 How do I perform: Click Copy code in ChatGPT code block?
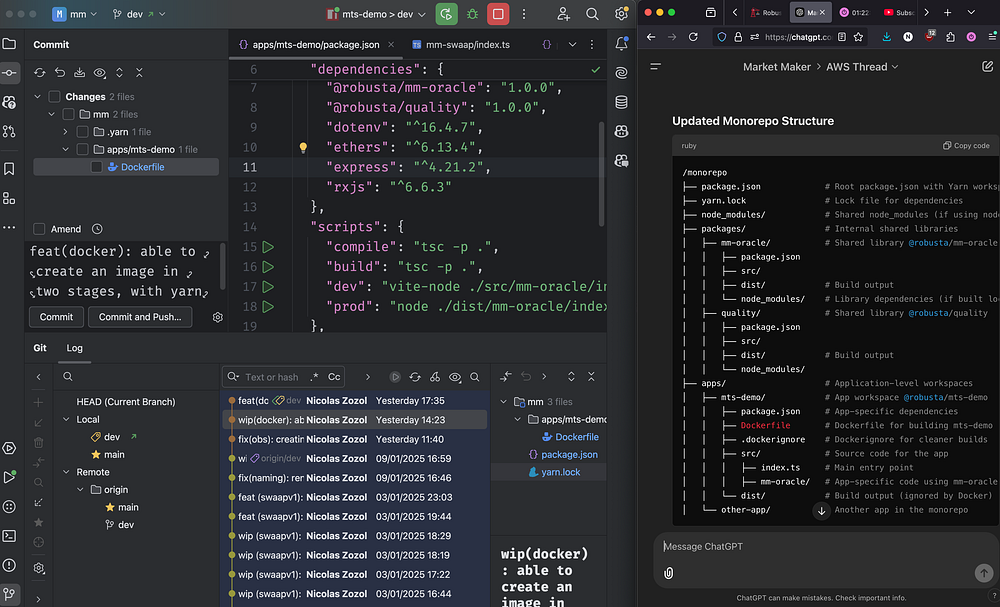(x=966, y=146)
